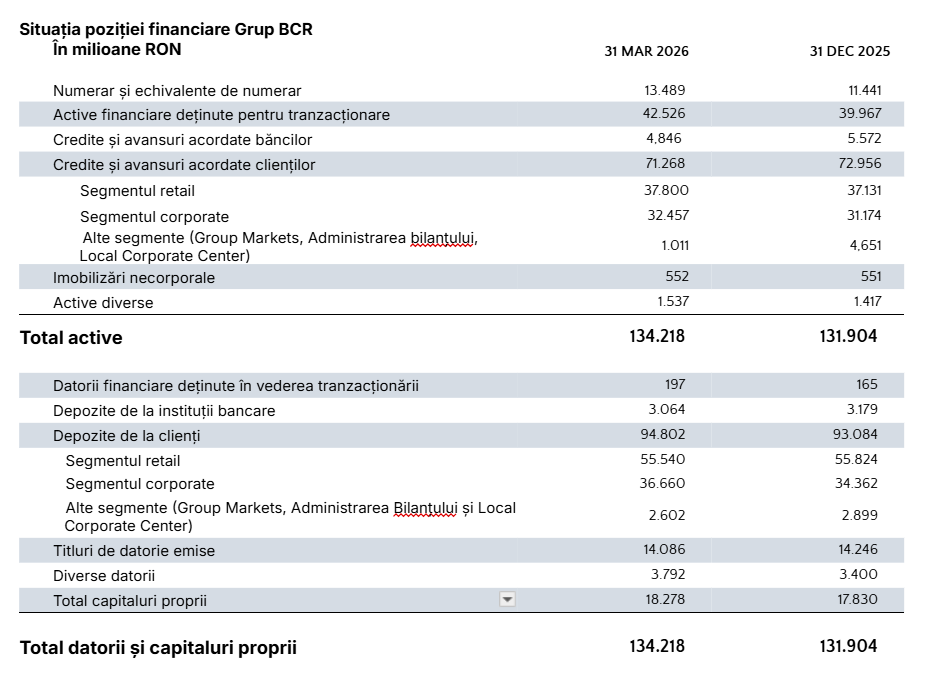The height and width of the screenshot is (681, 925).
Task: Open the dropdown arrow beside Total capitaluri proprii
Action: tap(507, 600)
